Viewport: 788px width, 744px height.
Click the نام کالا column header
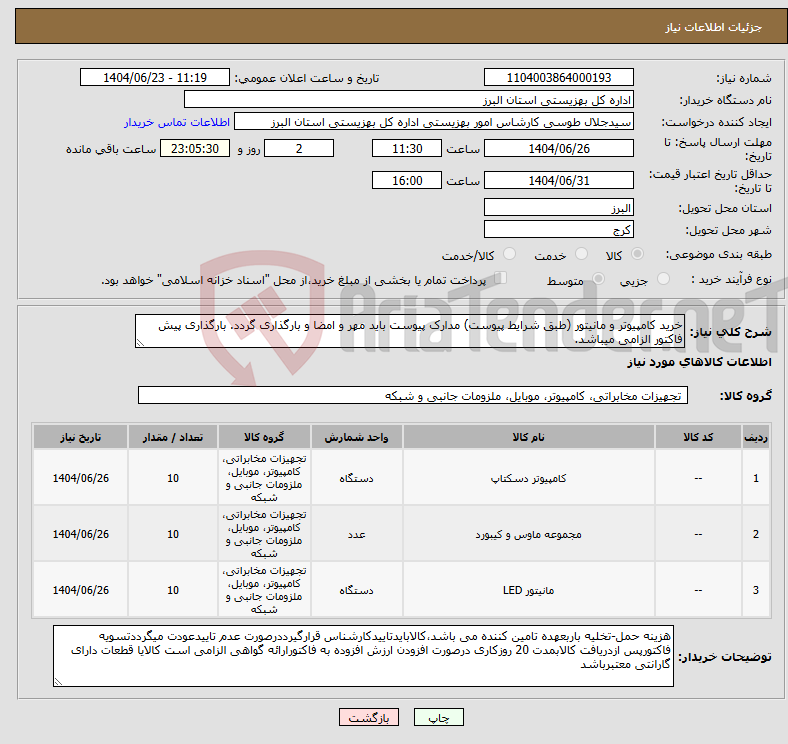click(528, 437)
